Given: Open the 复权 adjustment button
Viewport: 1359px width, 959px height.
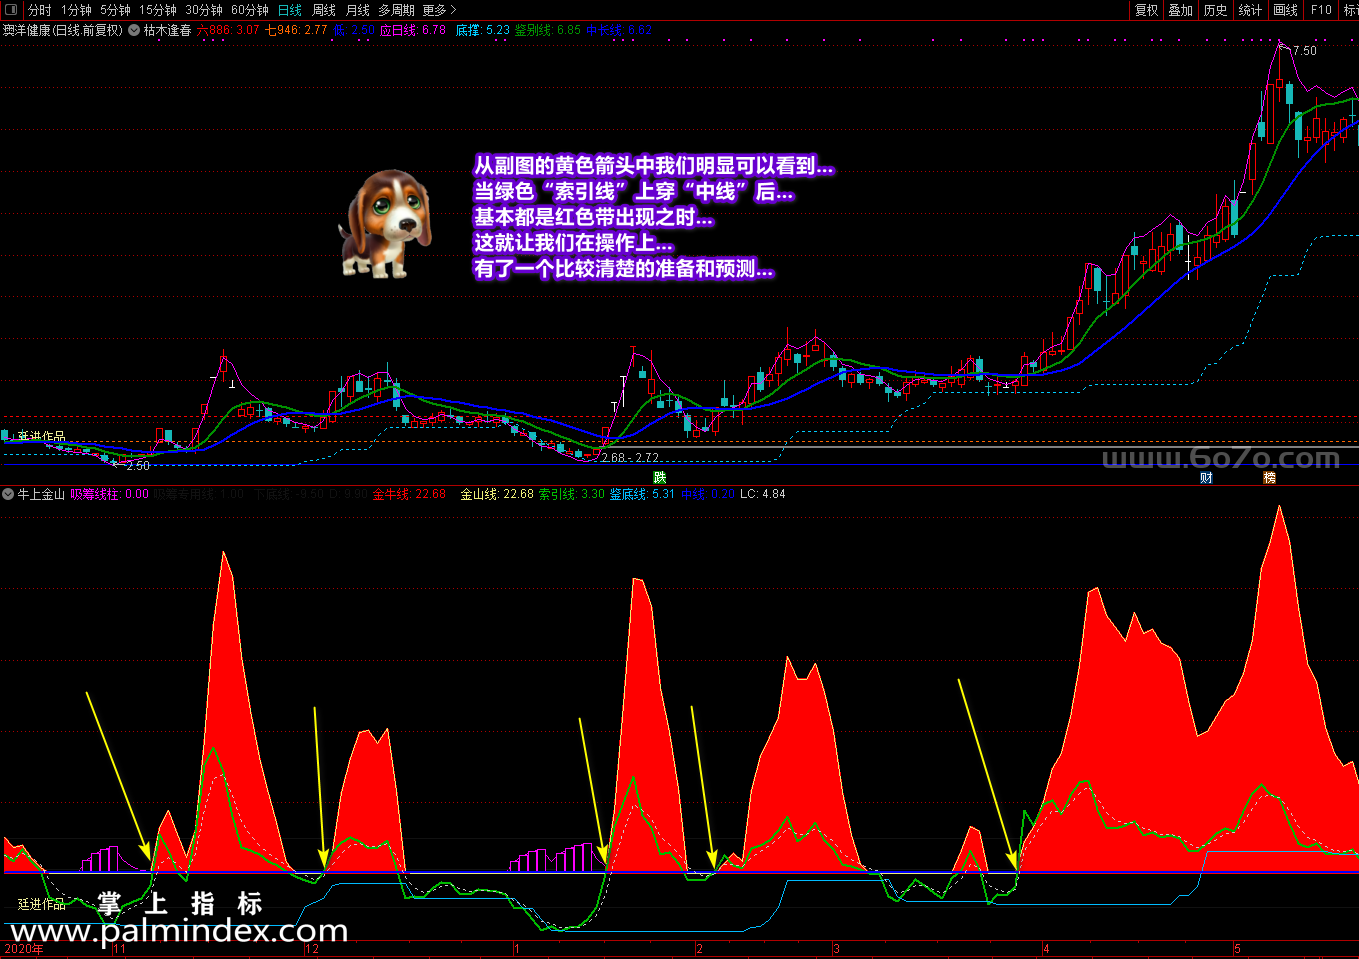Looking at the screenshot, I should [x=1146, y=10].
